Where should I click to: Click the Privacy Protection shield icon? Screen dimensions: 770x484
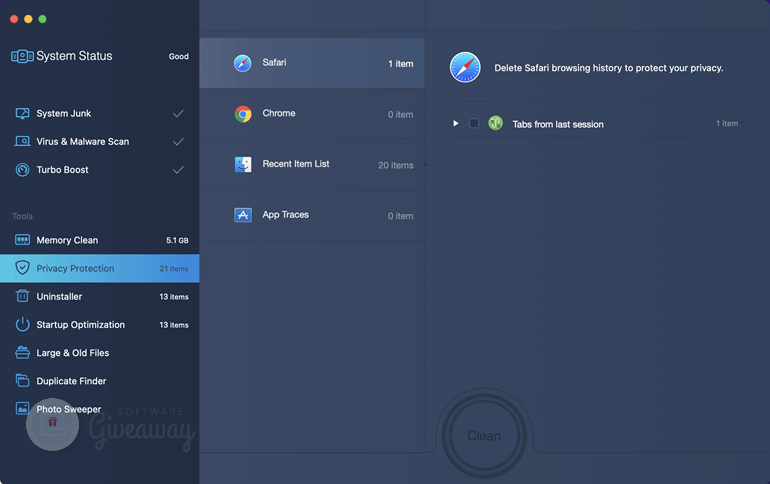point(22,268)
